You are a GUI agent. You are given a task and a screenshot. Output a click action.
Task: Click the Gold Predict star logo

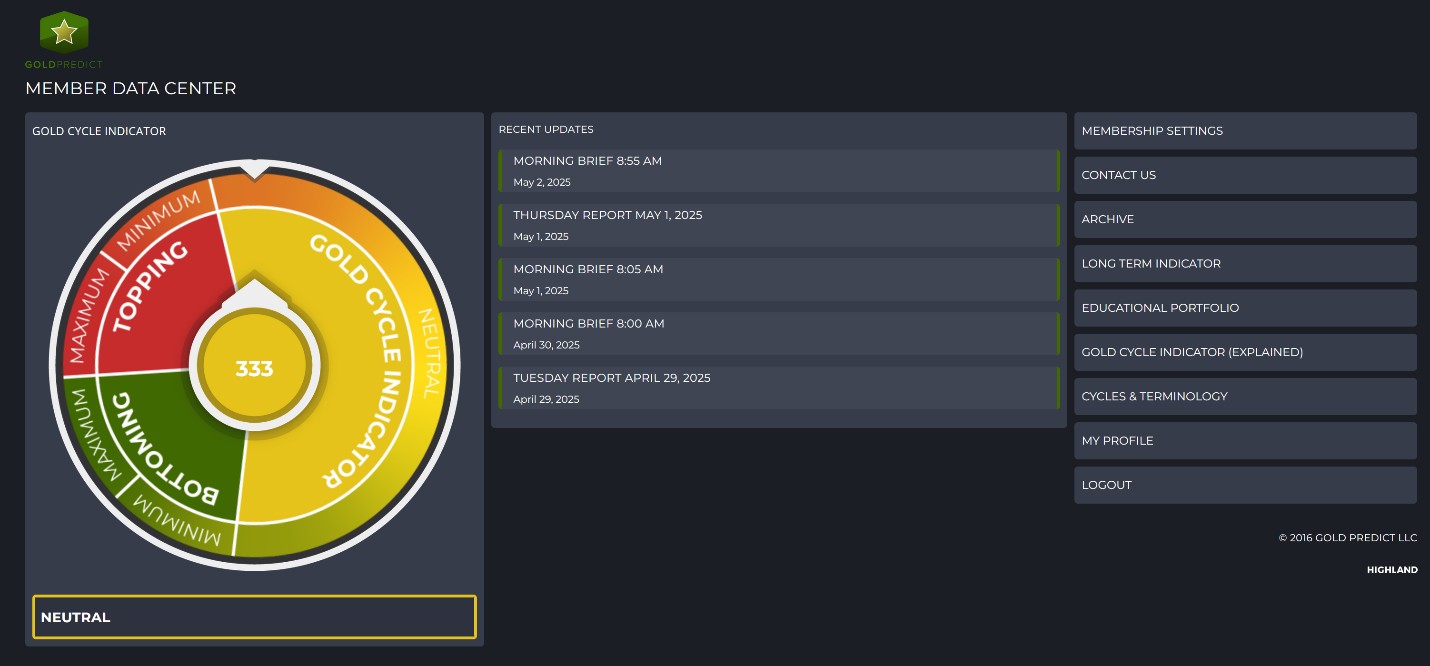(x=64, y=34)
